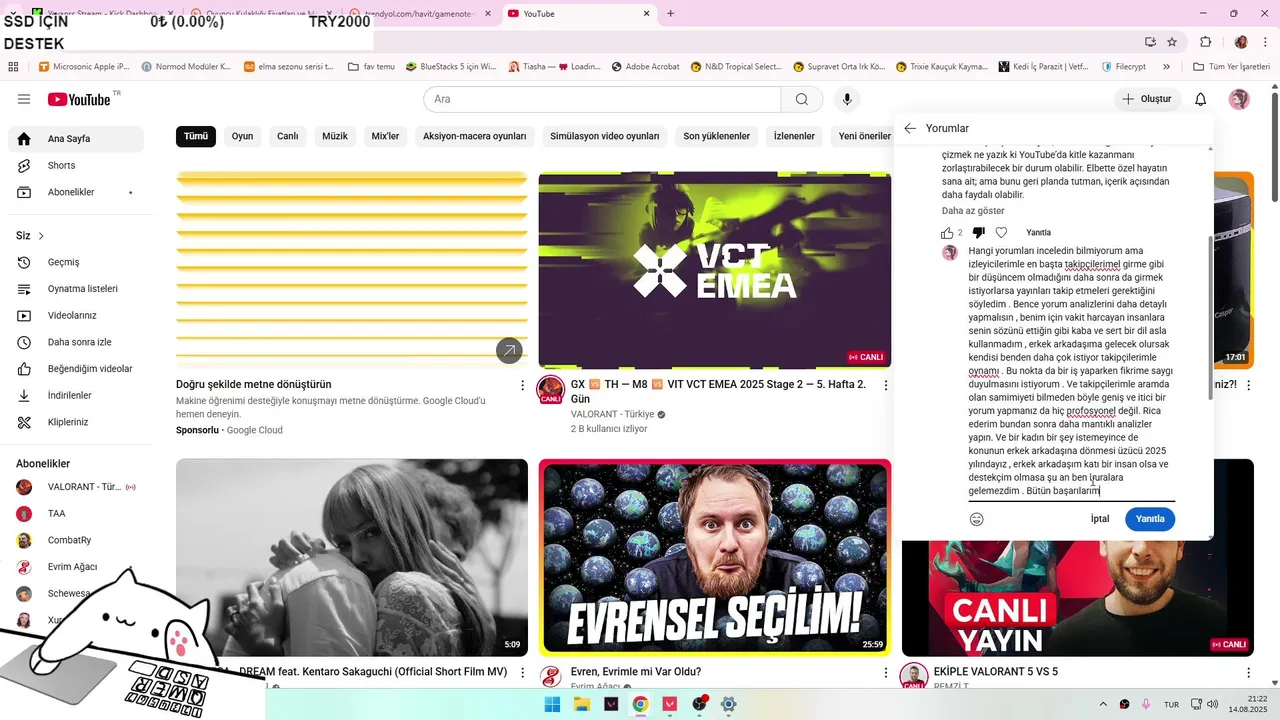Show hidden system tray icons
Screen dimensions: 1280x720
1102,704
